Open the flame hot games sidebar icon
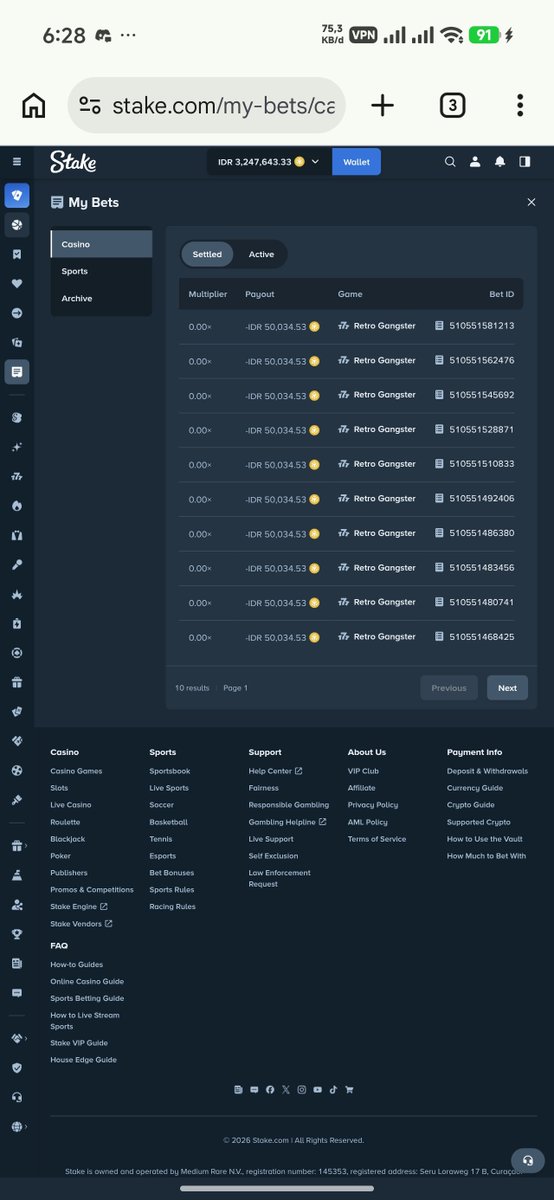Image resolution: width=554 pixels, height=1200 pixels. [x=17, y=506]
